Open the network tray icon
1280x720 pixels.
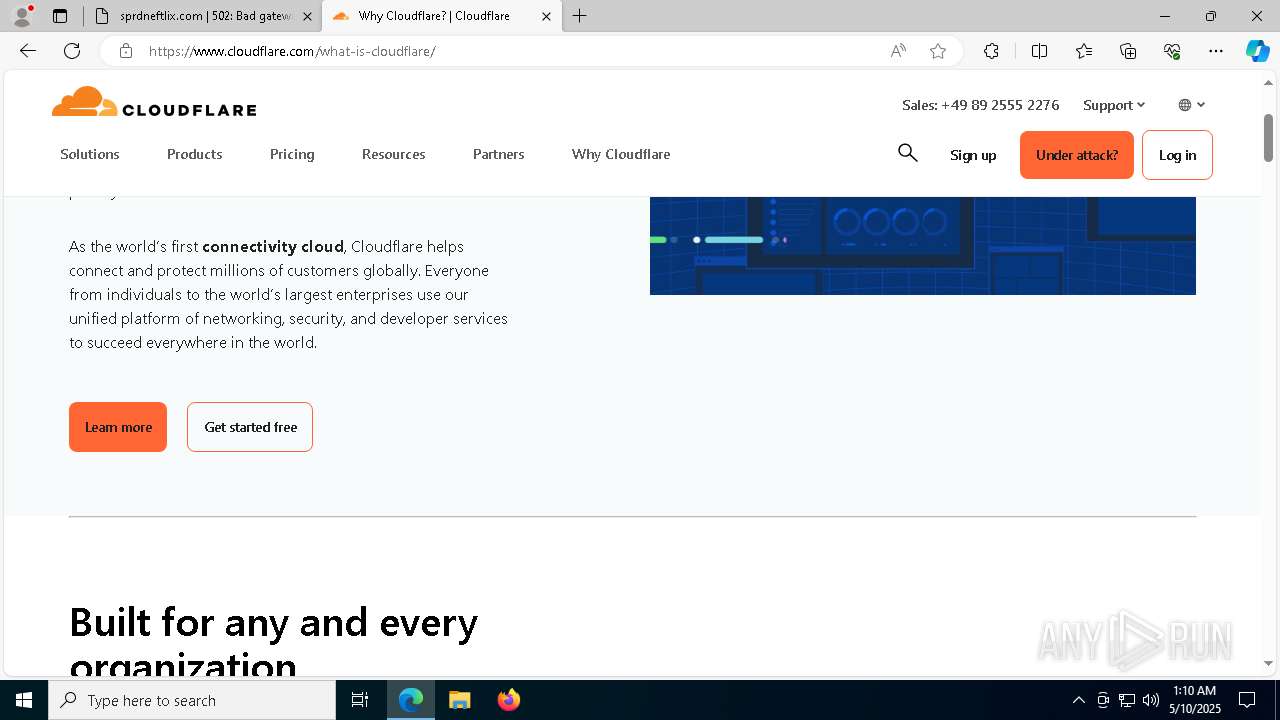point(1127,700)
